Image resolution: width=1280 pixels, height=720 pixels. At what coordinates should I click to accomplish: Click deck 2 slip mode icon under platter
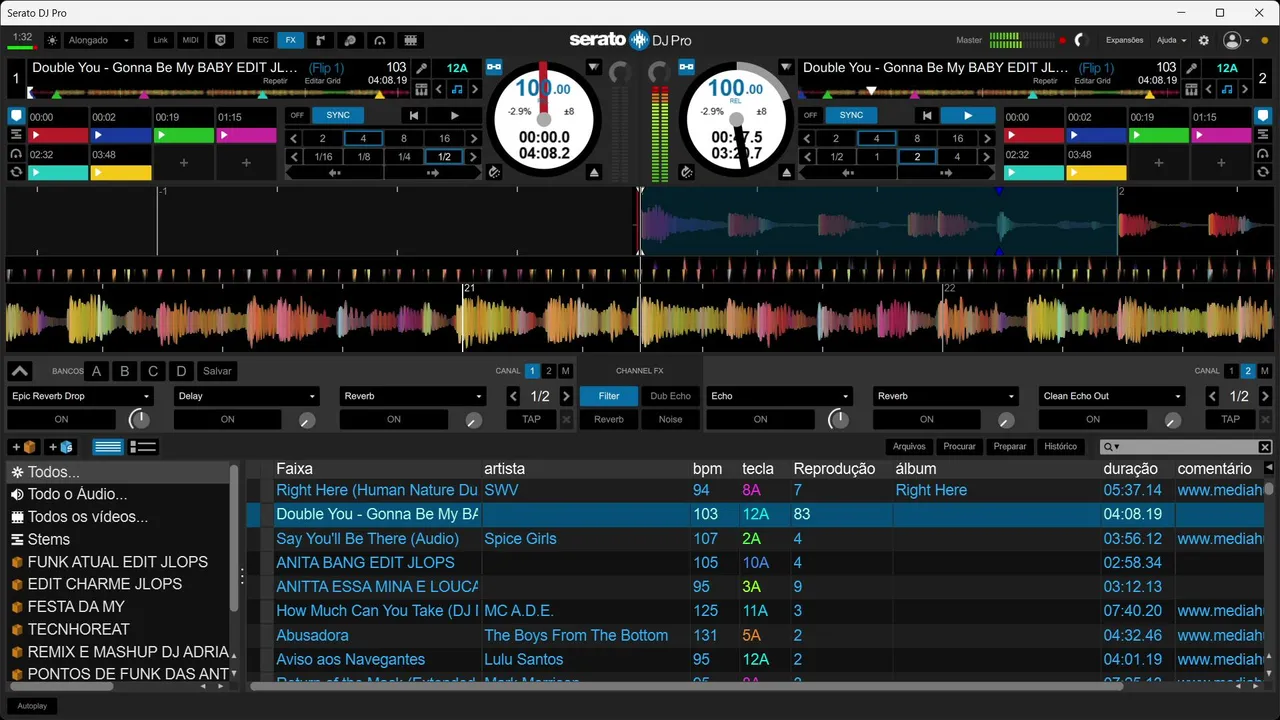point(686,172)
